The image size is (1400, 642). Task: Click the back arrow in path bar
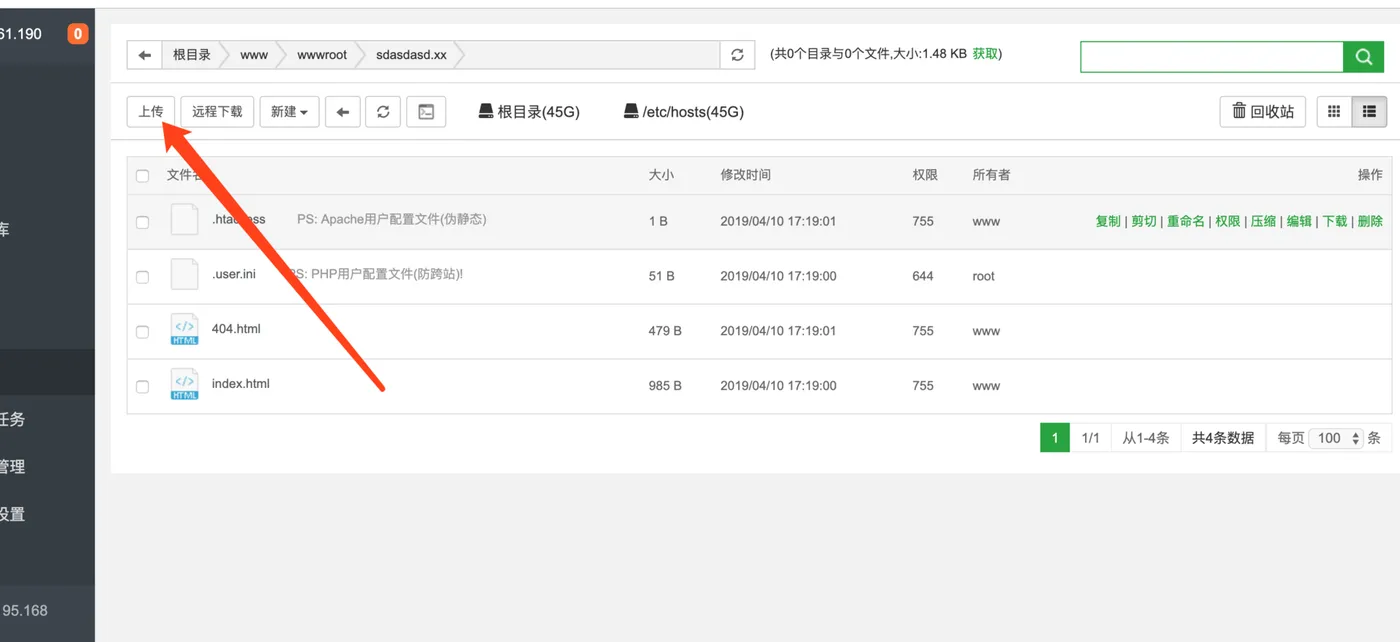pyautogui.click(x=145, y=55)
